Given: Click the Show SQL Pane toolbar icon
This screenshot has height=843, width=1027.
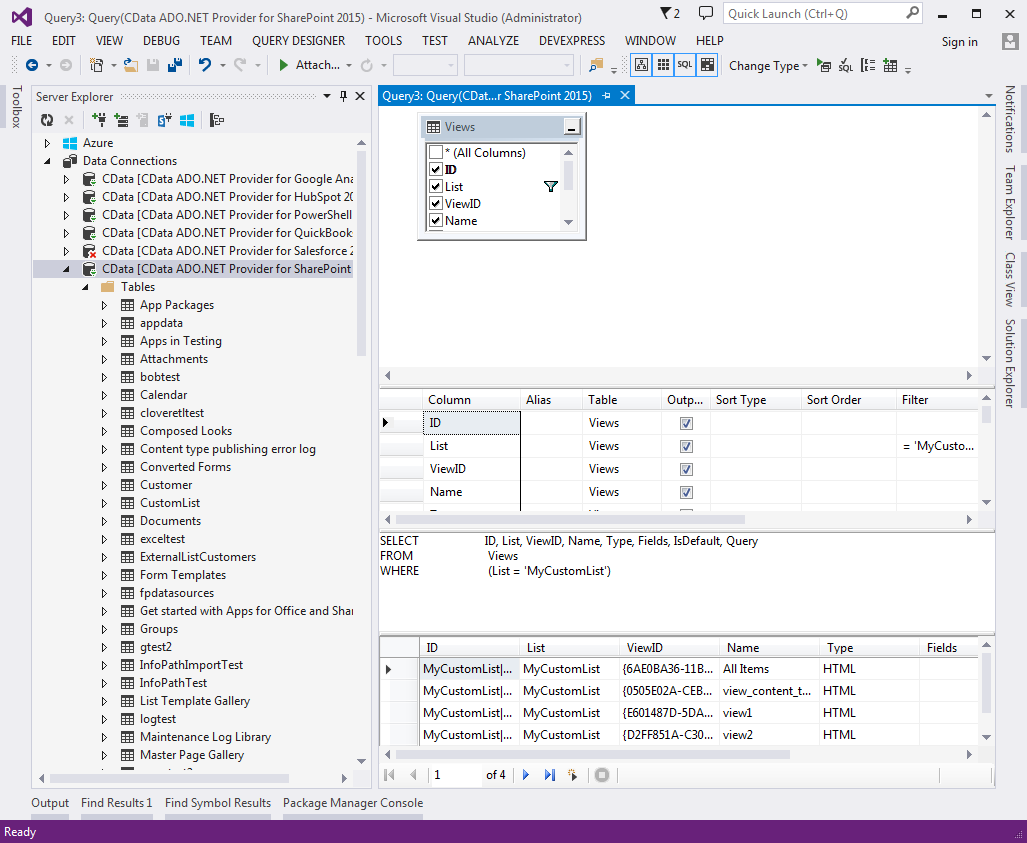Looking at the screenshot, I should click(684, 65).
